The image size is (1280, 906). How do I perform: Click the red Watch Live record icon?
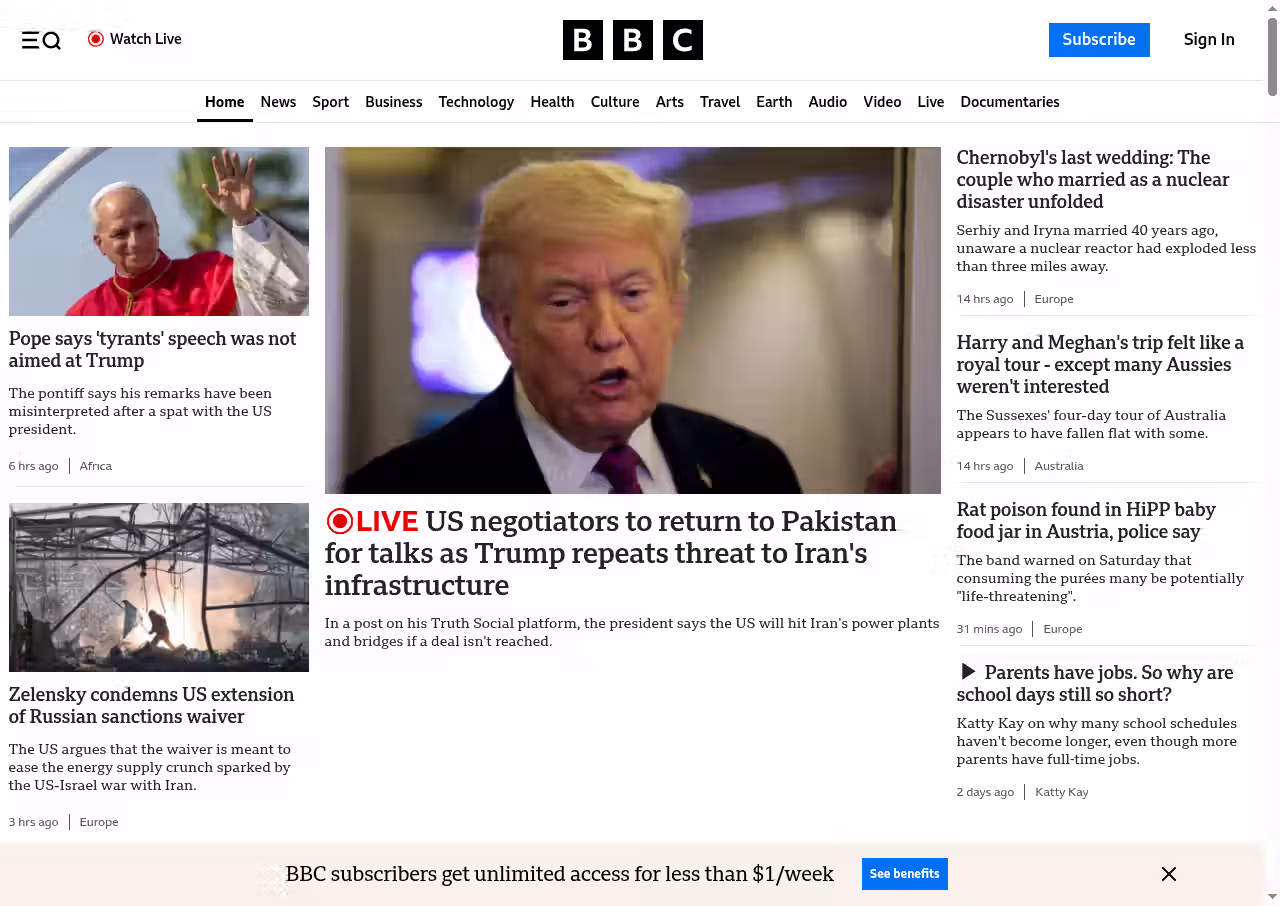tap(96, 39)
